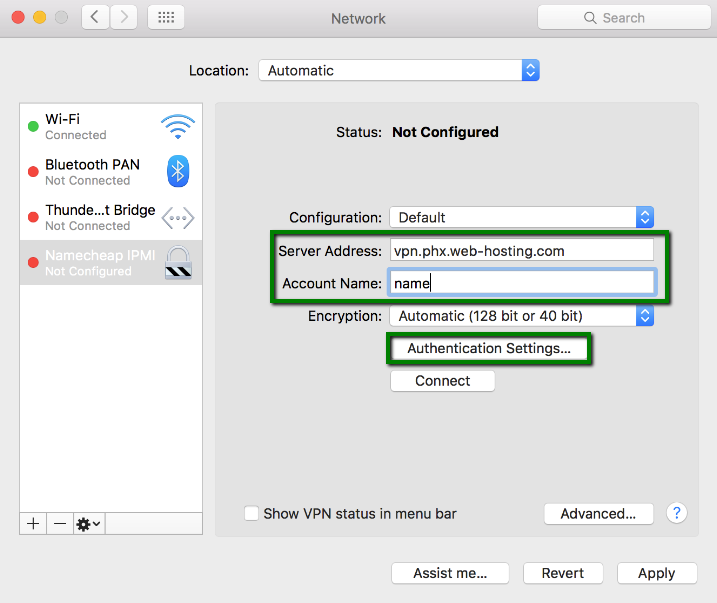Remove selected service with minus button
Viewport: 717px width, 603px height.
pyautogui.click(x=60, y=523)
